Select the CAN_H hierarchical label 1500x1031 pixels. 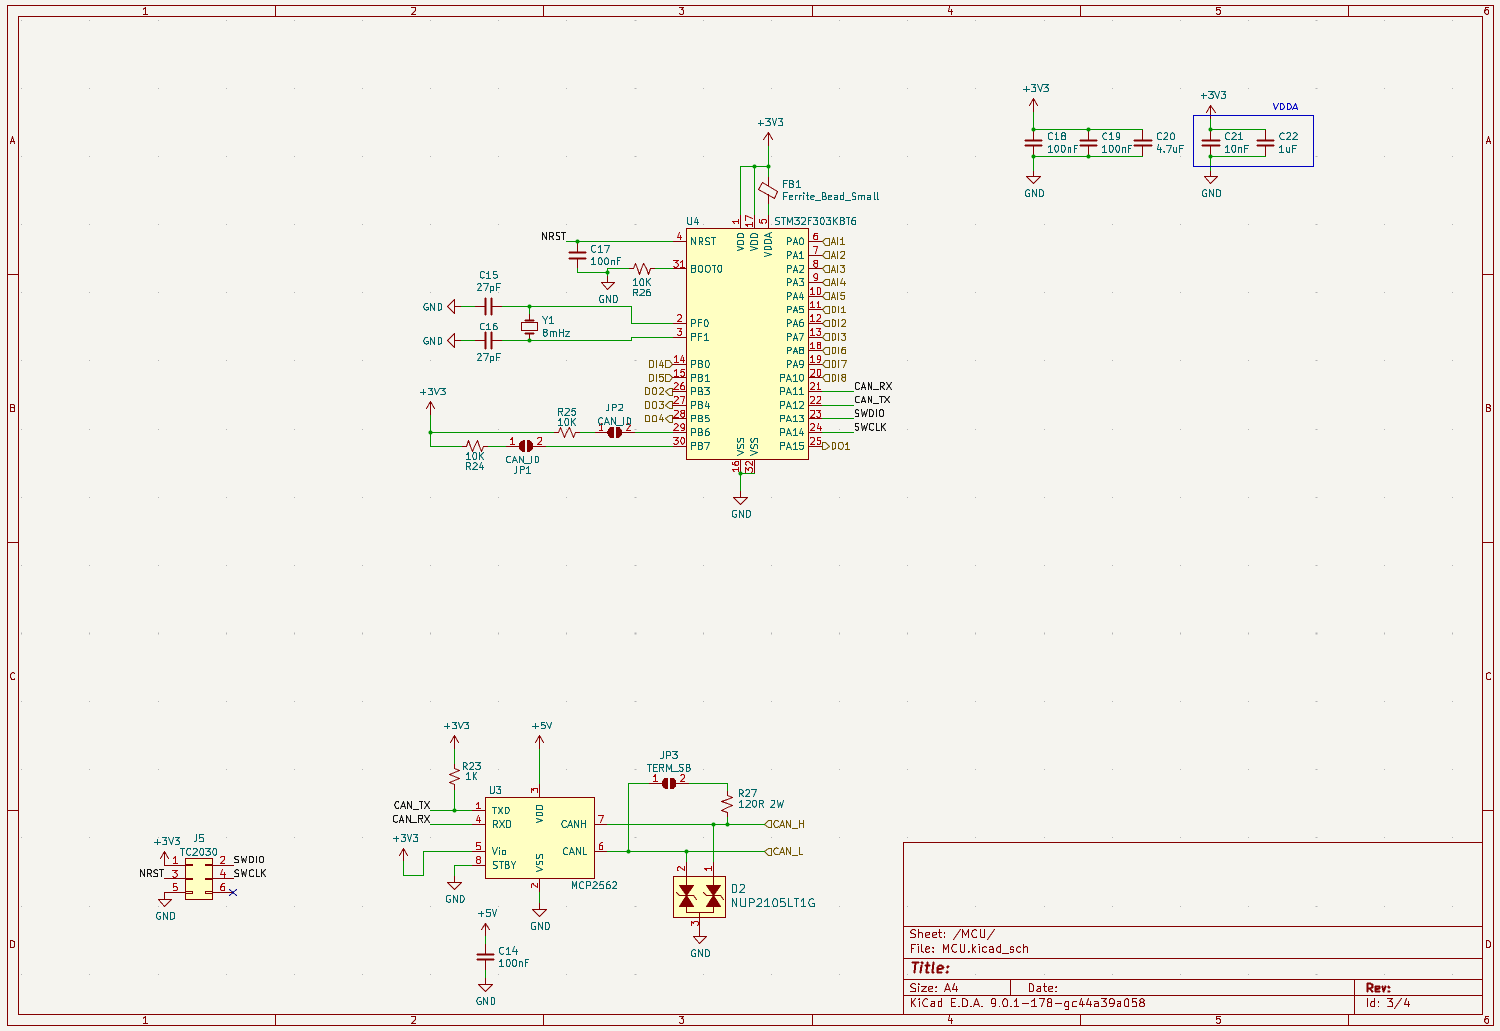pyautogui.click(x=786, y=824)
